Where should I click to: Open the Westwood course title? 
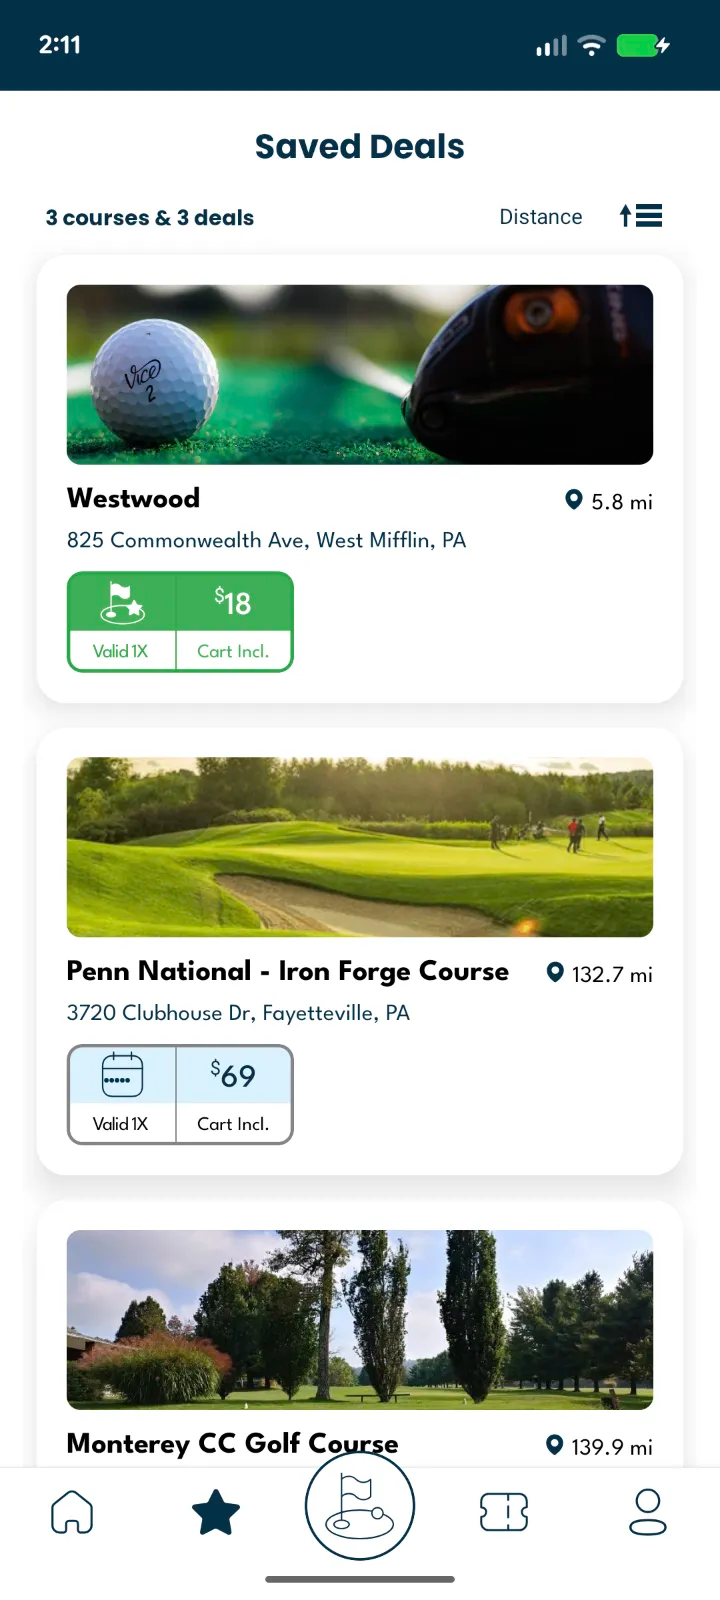[134, 498]
